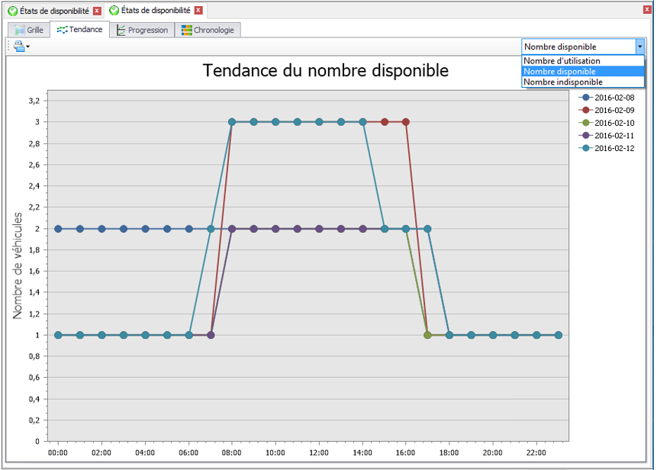Click the Progression tab's chart icon
This screenshot has width=656, height=470.
point(121,30)
